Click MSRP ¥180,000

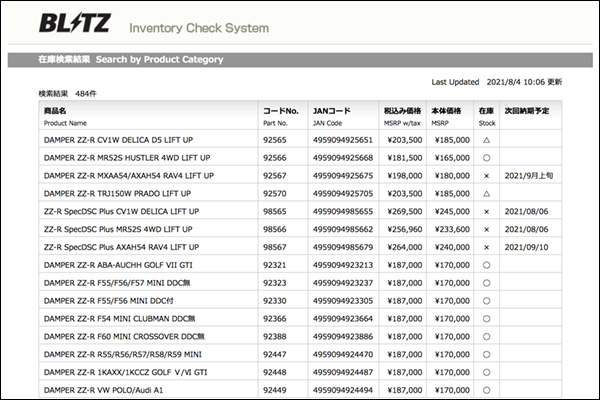[x=452, y=176]
